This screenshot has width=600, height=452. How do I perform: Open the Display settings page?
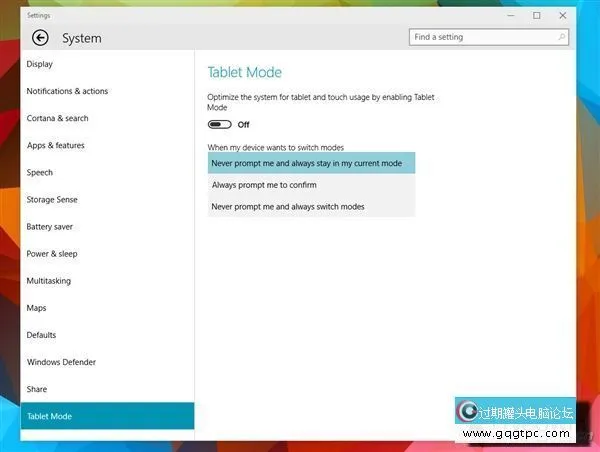(40, 64)
